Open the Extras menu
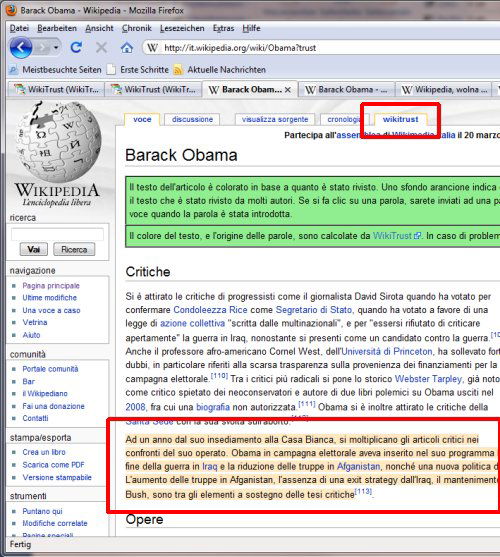This screenshot has width=500, height=557. 223,28
